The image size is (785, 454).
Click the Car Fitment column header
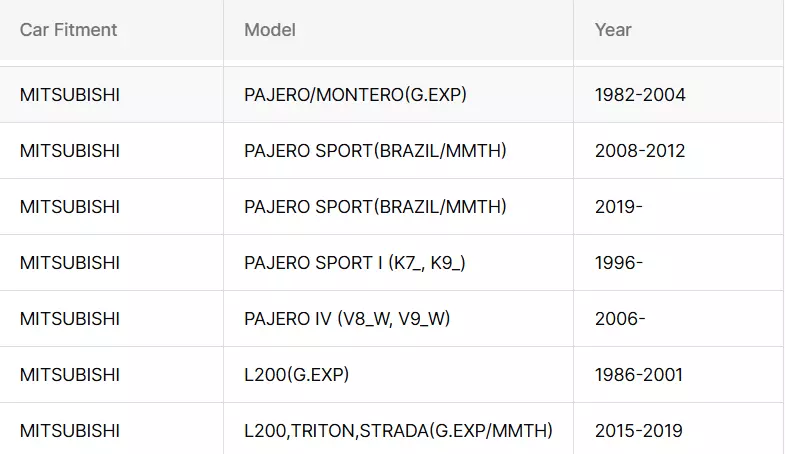(68, 30)
